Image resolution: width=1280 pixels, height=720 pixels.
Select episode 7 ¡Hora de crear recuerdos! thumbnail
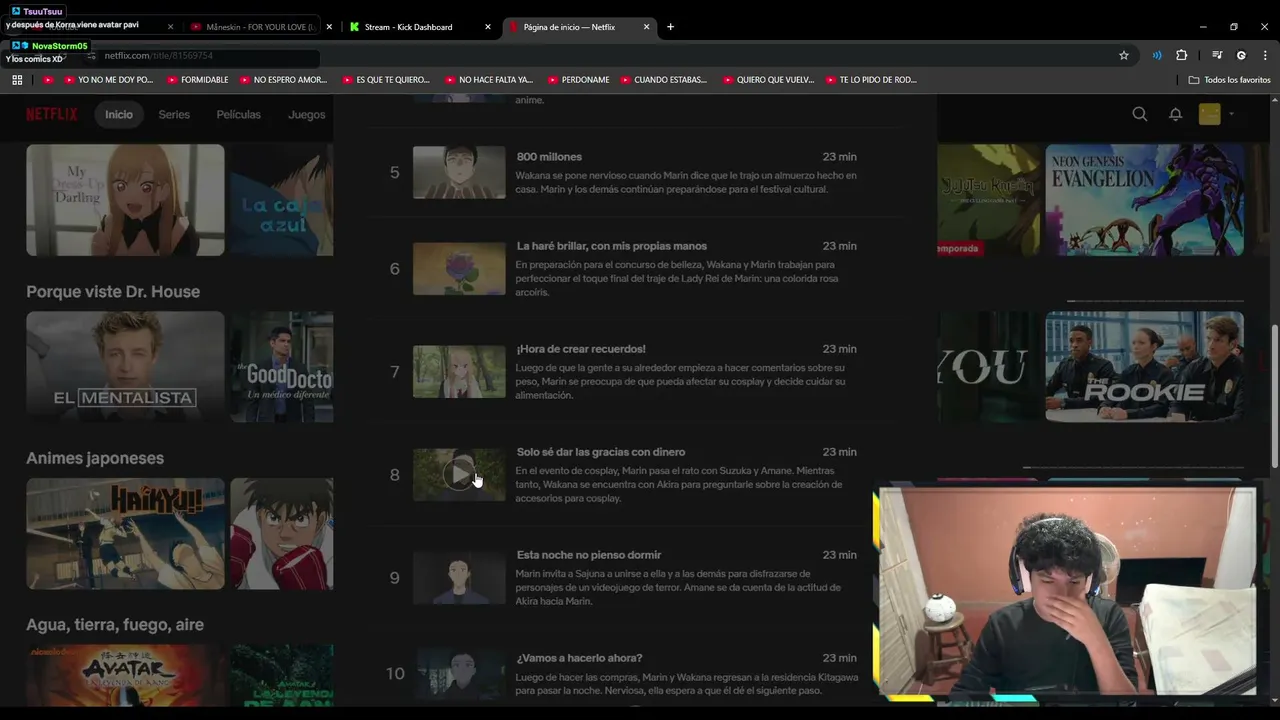[x=459, y=371]
